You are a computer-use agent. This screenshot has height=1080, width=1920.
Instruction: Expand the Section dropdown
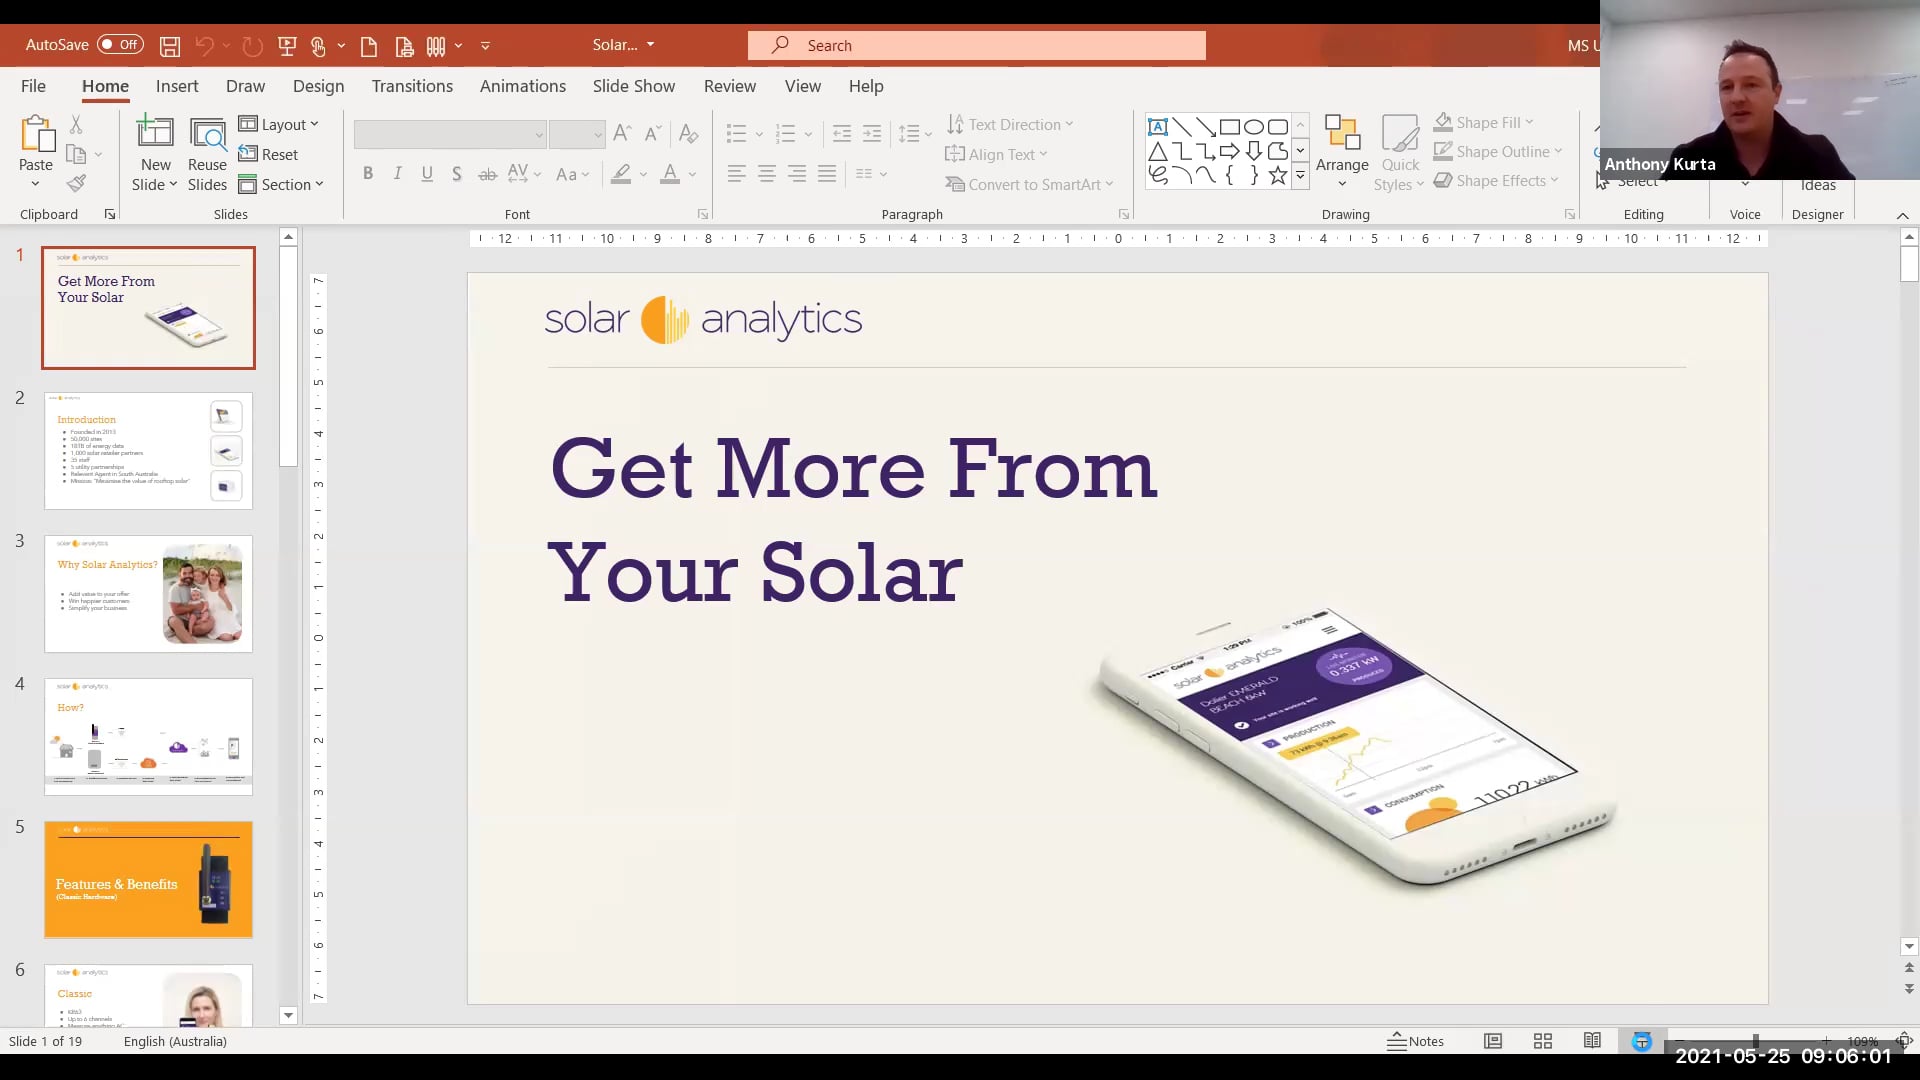point(281,184)
